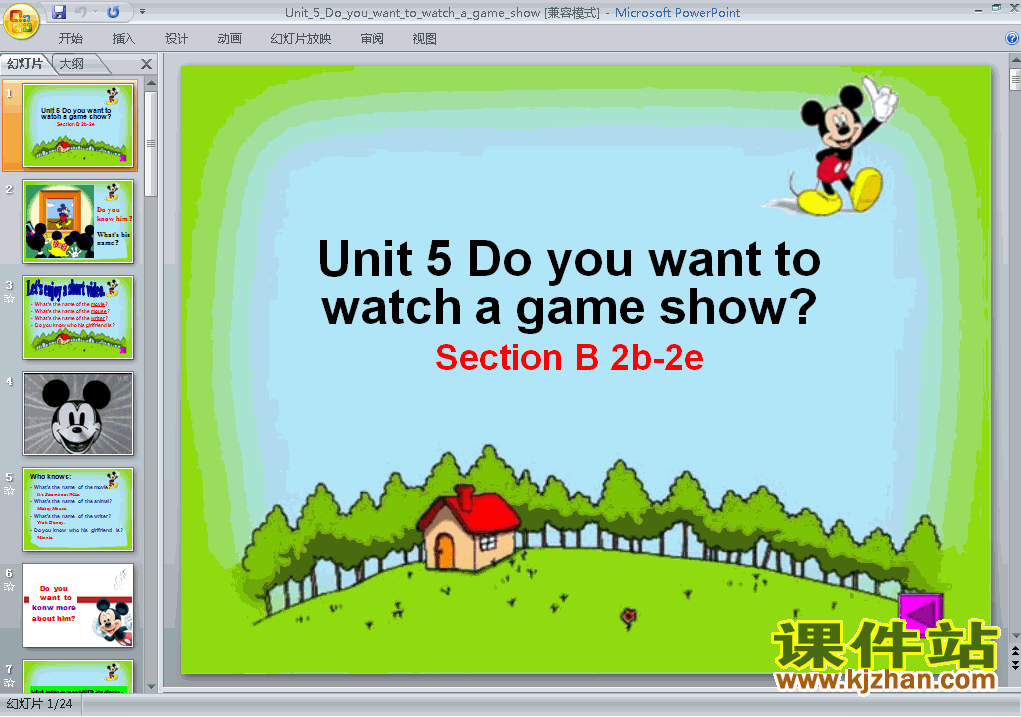1021x717 pixels.
Task: Click the blue Help question mark icon
Action: click(x=1012, y=38)
